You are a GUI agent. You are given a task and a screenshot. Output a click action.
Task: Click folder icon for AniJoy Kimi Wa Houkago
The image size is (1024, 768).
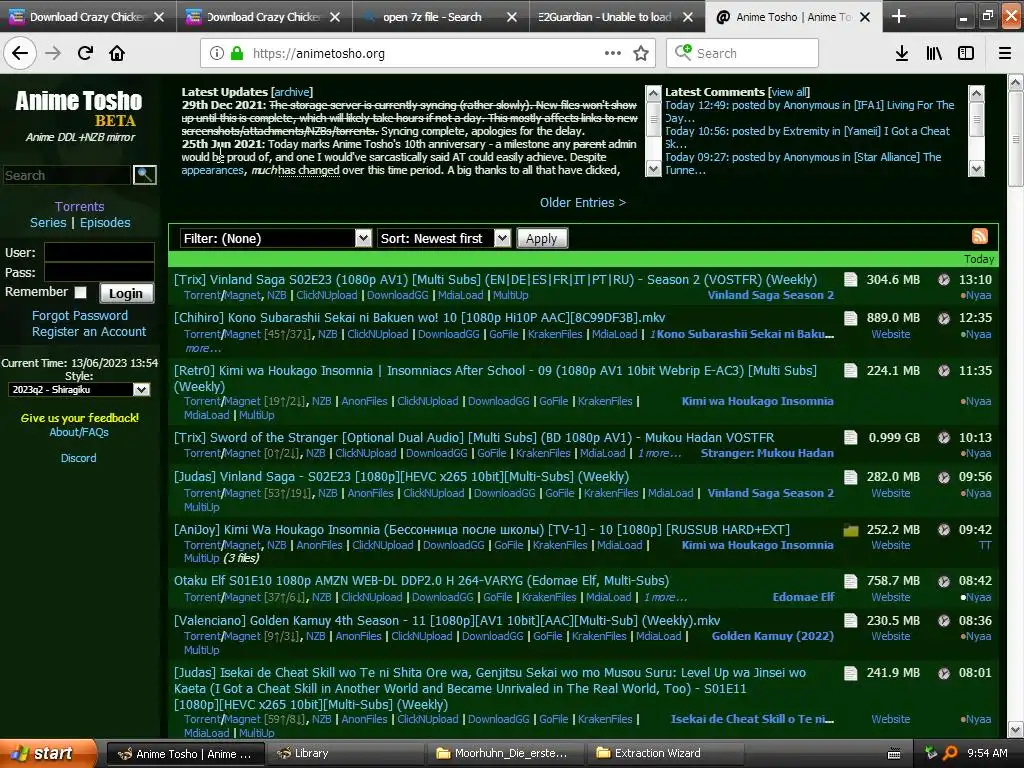850,530
